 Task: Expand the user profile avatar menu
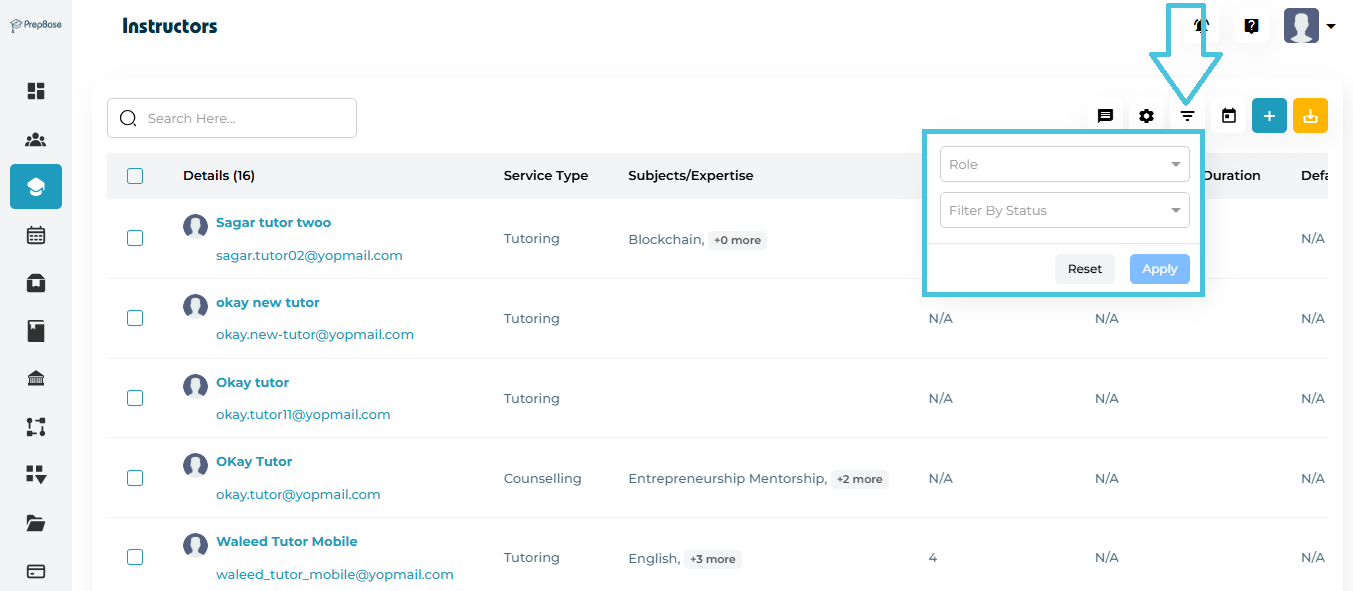click(1309, 26)
